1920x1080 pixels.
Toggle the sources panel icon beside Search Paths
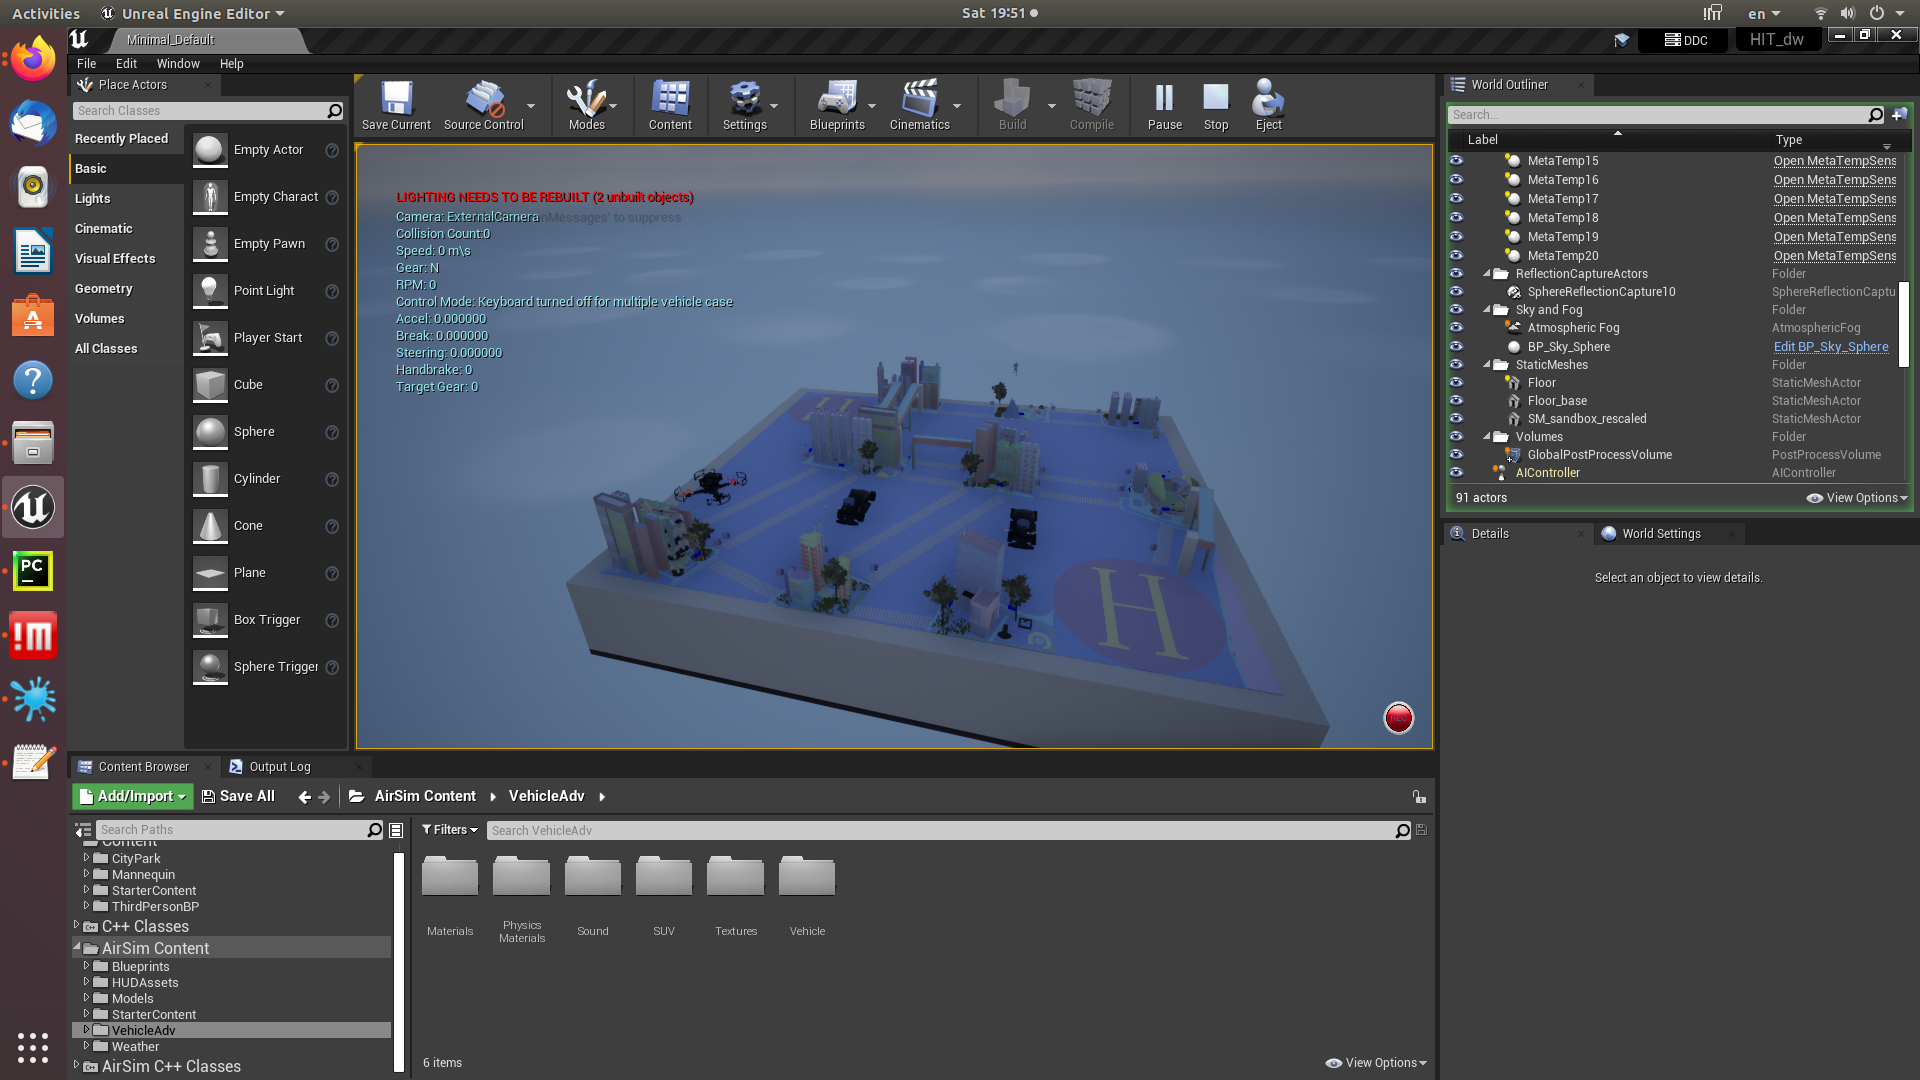(83, 830)
